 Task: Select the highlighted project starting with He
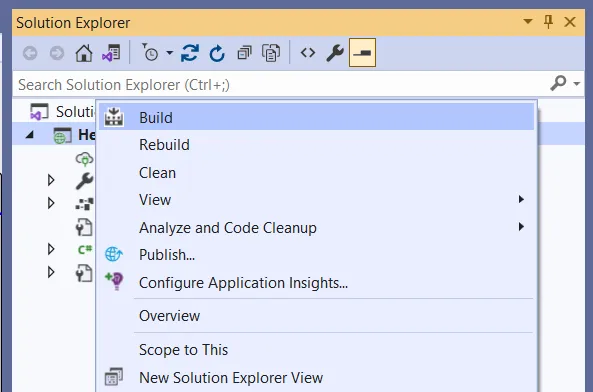75,135
